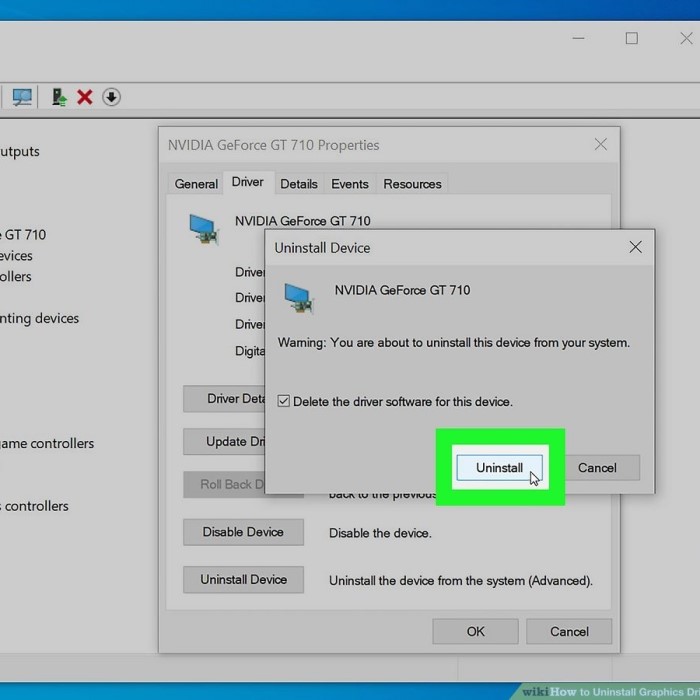Uncheck Delete the driver software checkbox

[x=284, y=401]
